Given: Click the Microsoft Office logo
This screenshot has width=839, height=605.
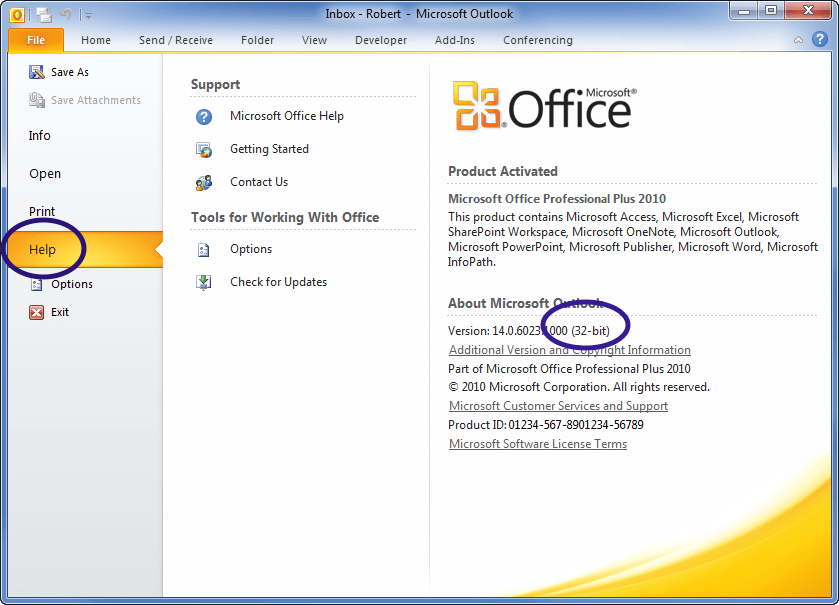Looking at the screenshot, I should tap(545, 106).
